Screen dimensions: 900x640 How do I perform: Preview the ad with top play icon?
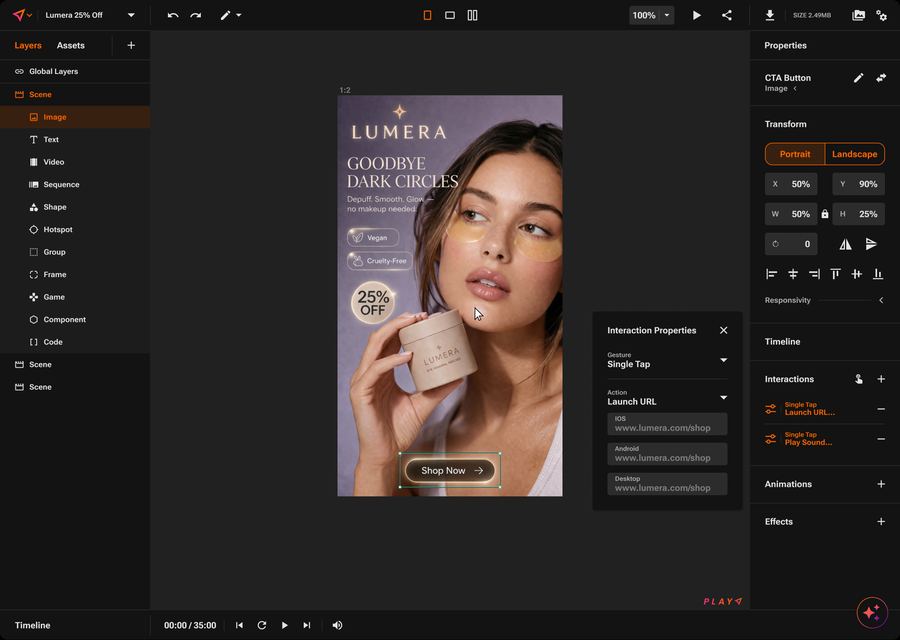696,15
